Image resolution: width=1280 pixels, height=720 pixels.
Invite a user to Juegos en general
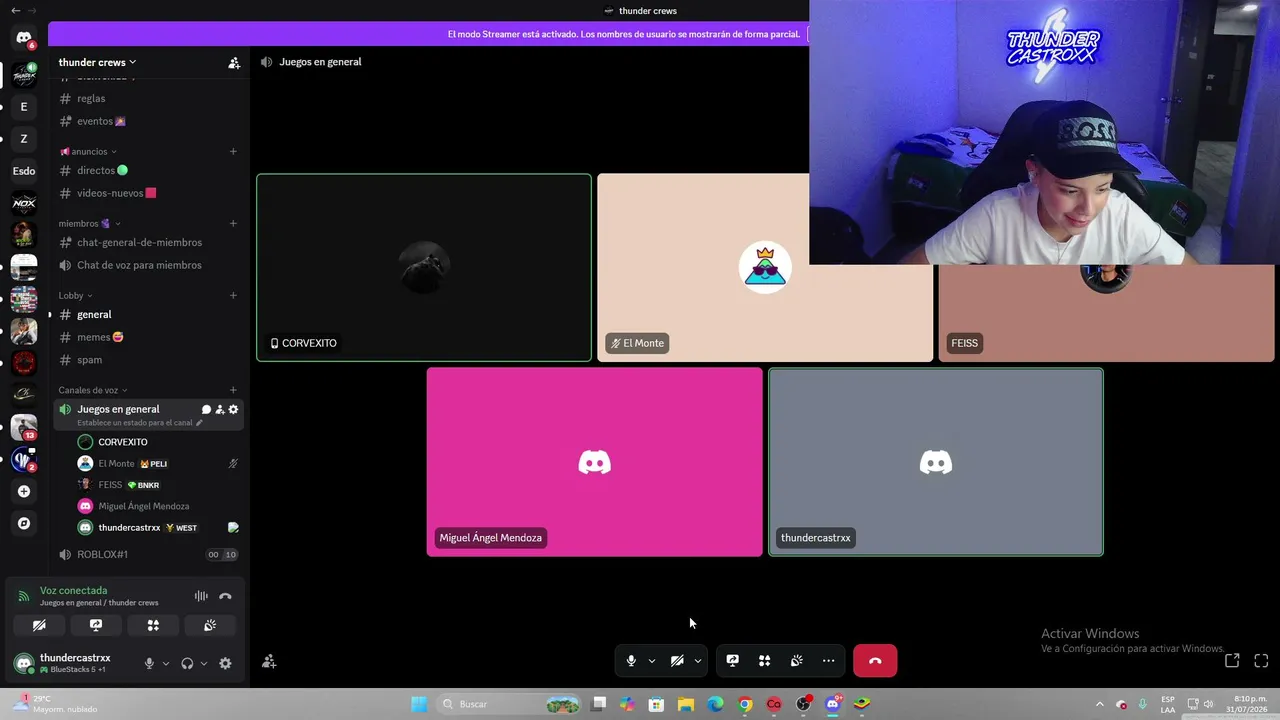220,409
